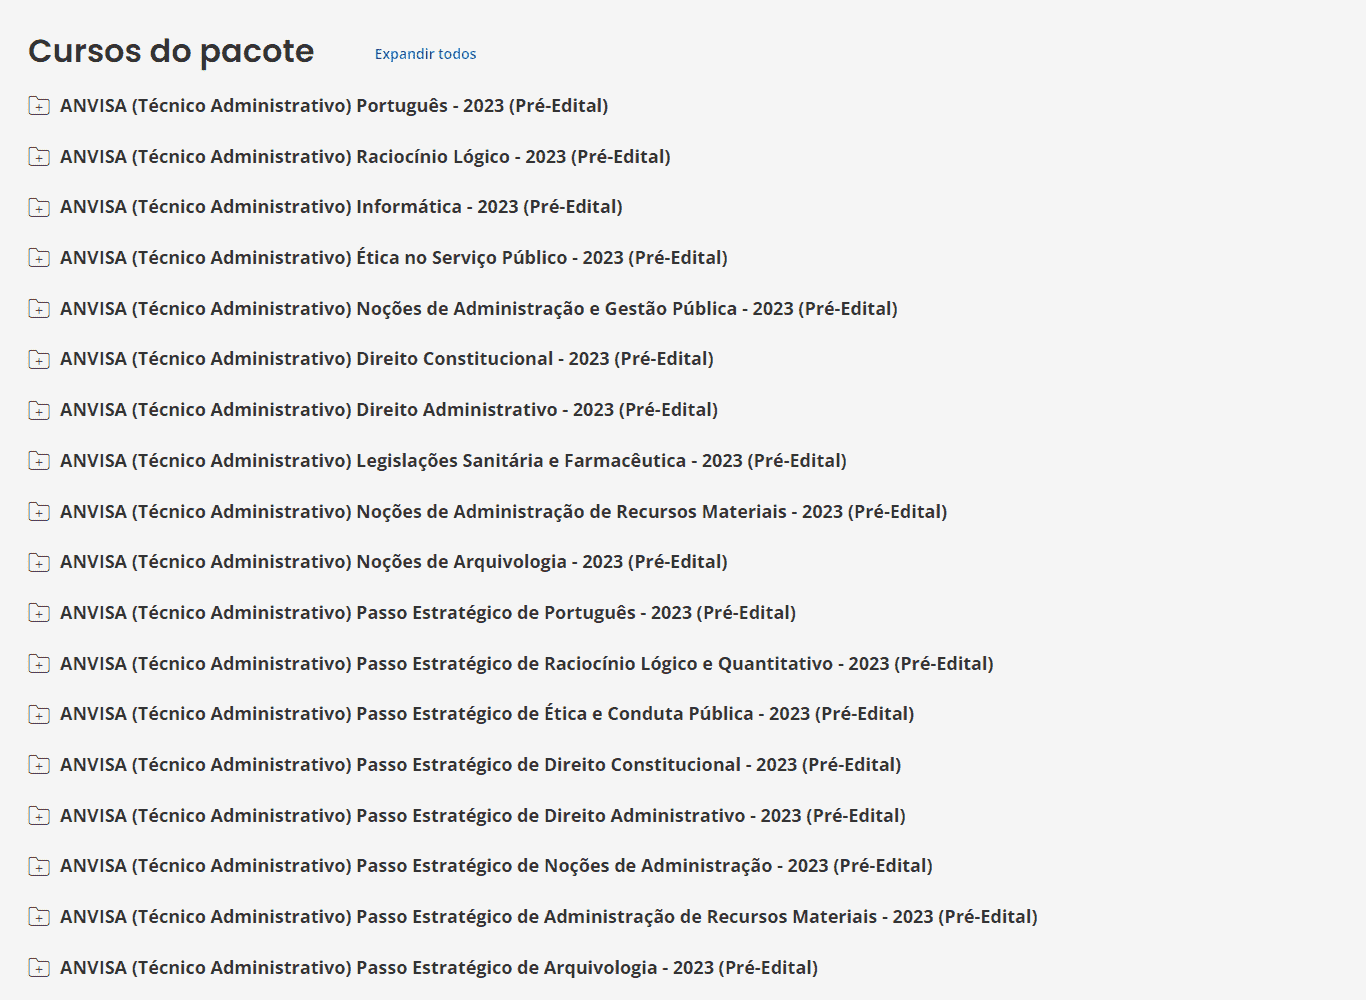Expand folder icon beside Direito Administrativo - 2023 (not Passo)
Viewport: 1366px width, 1000px height.
[39, 410]
